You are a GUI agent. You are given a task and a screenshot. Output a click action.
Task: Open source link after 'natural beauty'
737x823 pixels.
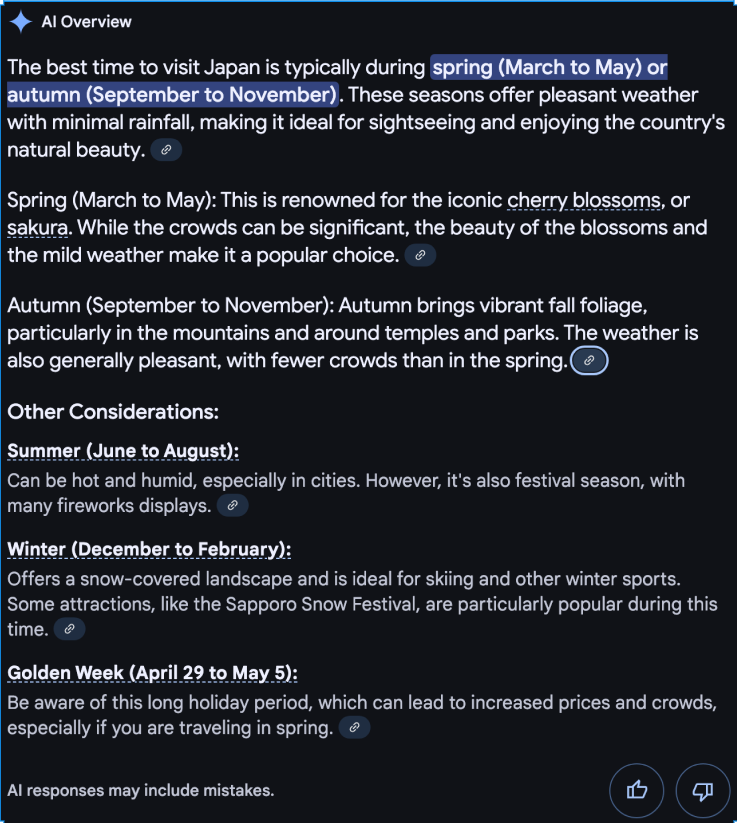(166, 150)
